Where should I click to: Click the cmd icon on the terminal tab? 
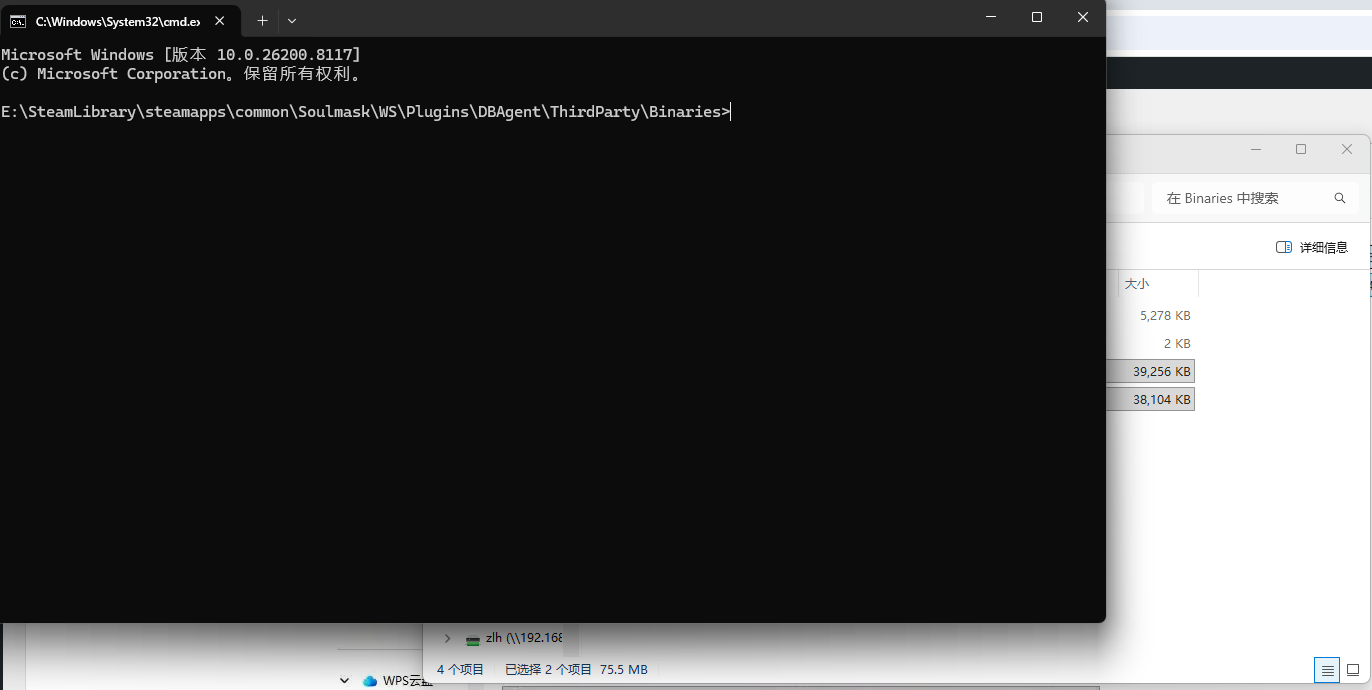[x=18, y=21]
